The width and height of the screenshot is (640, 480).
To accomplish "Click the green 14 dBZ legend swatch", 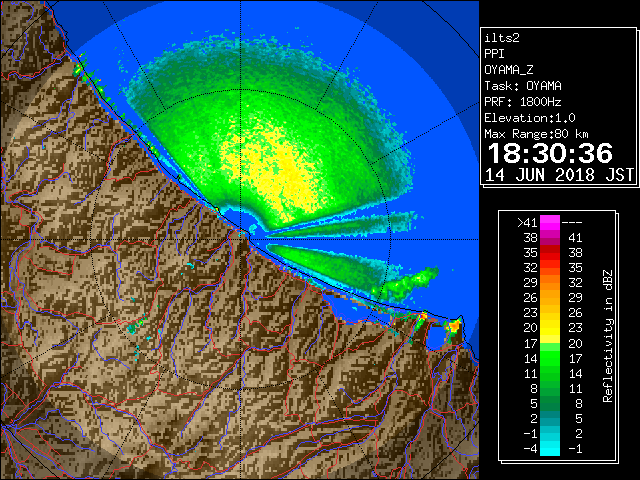I will 550,358.
